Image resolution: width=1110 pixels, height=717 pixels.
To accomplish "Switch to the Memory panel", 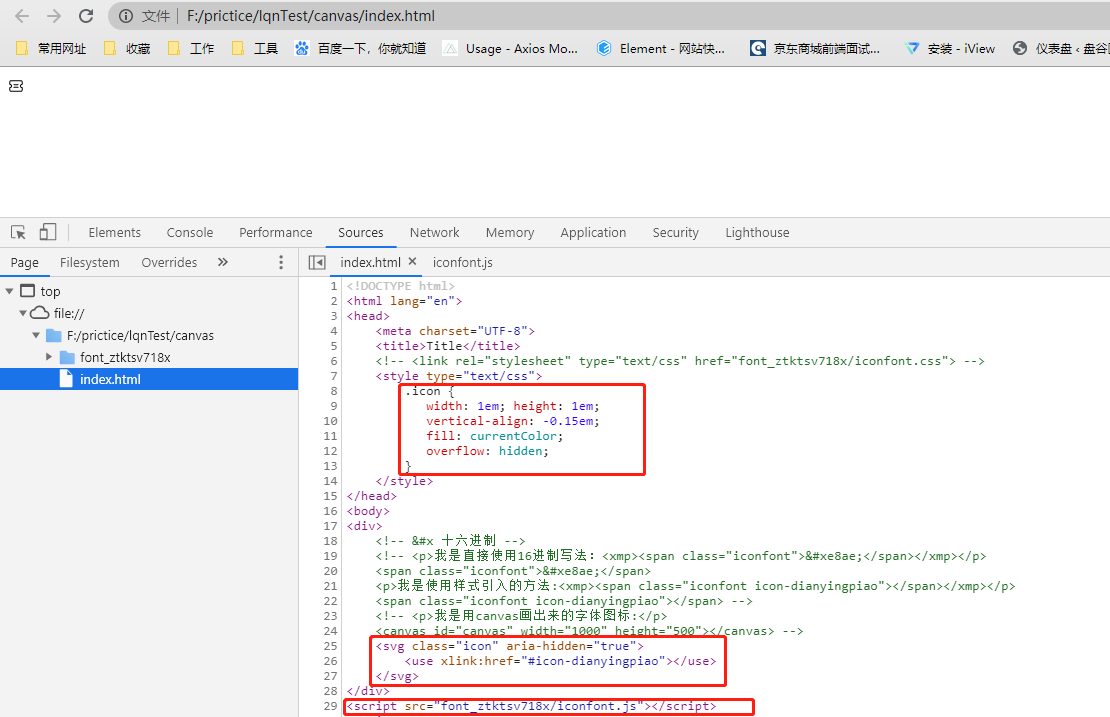I will (x=510, y=232).
